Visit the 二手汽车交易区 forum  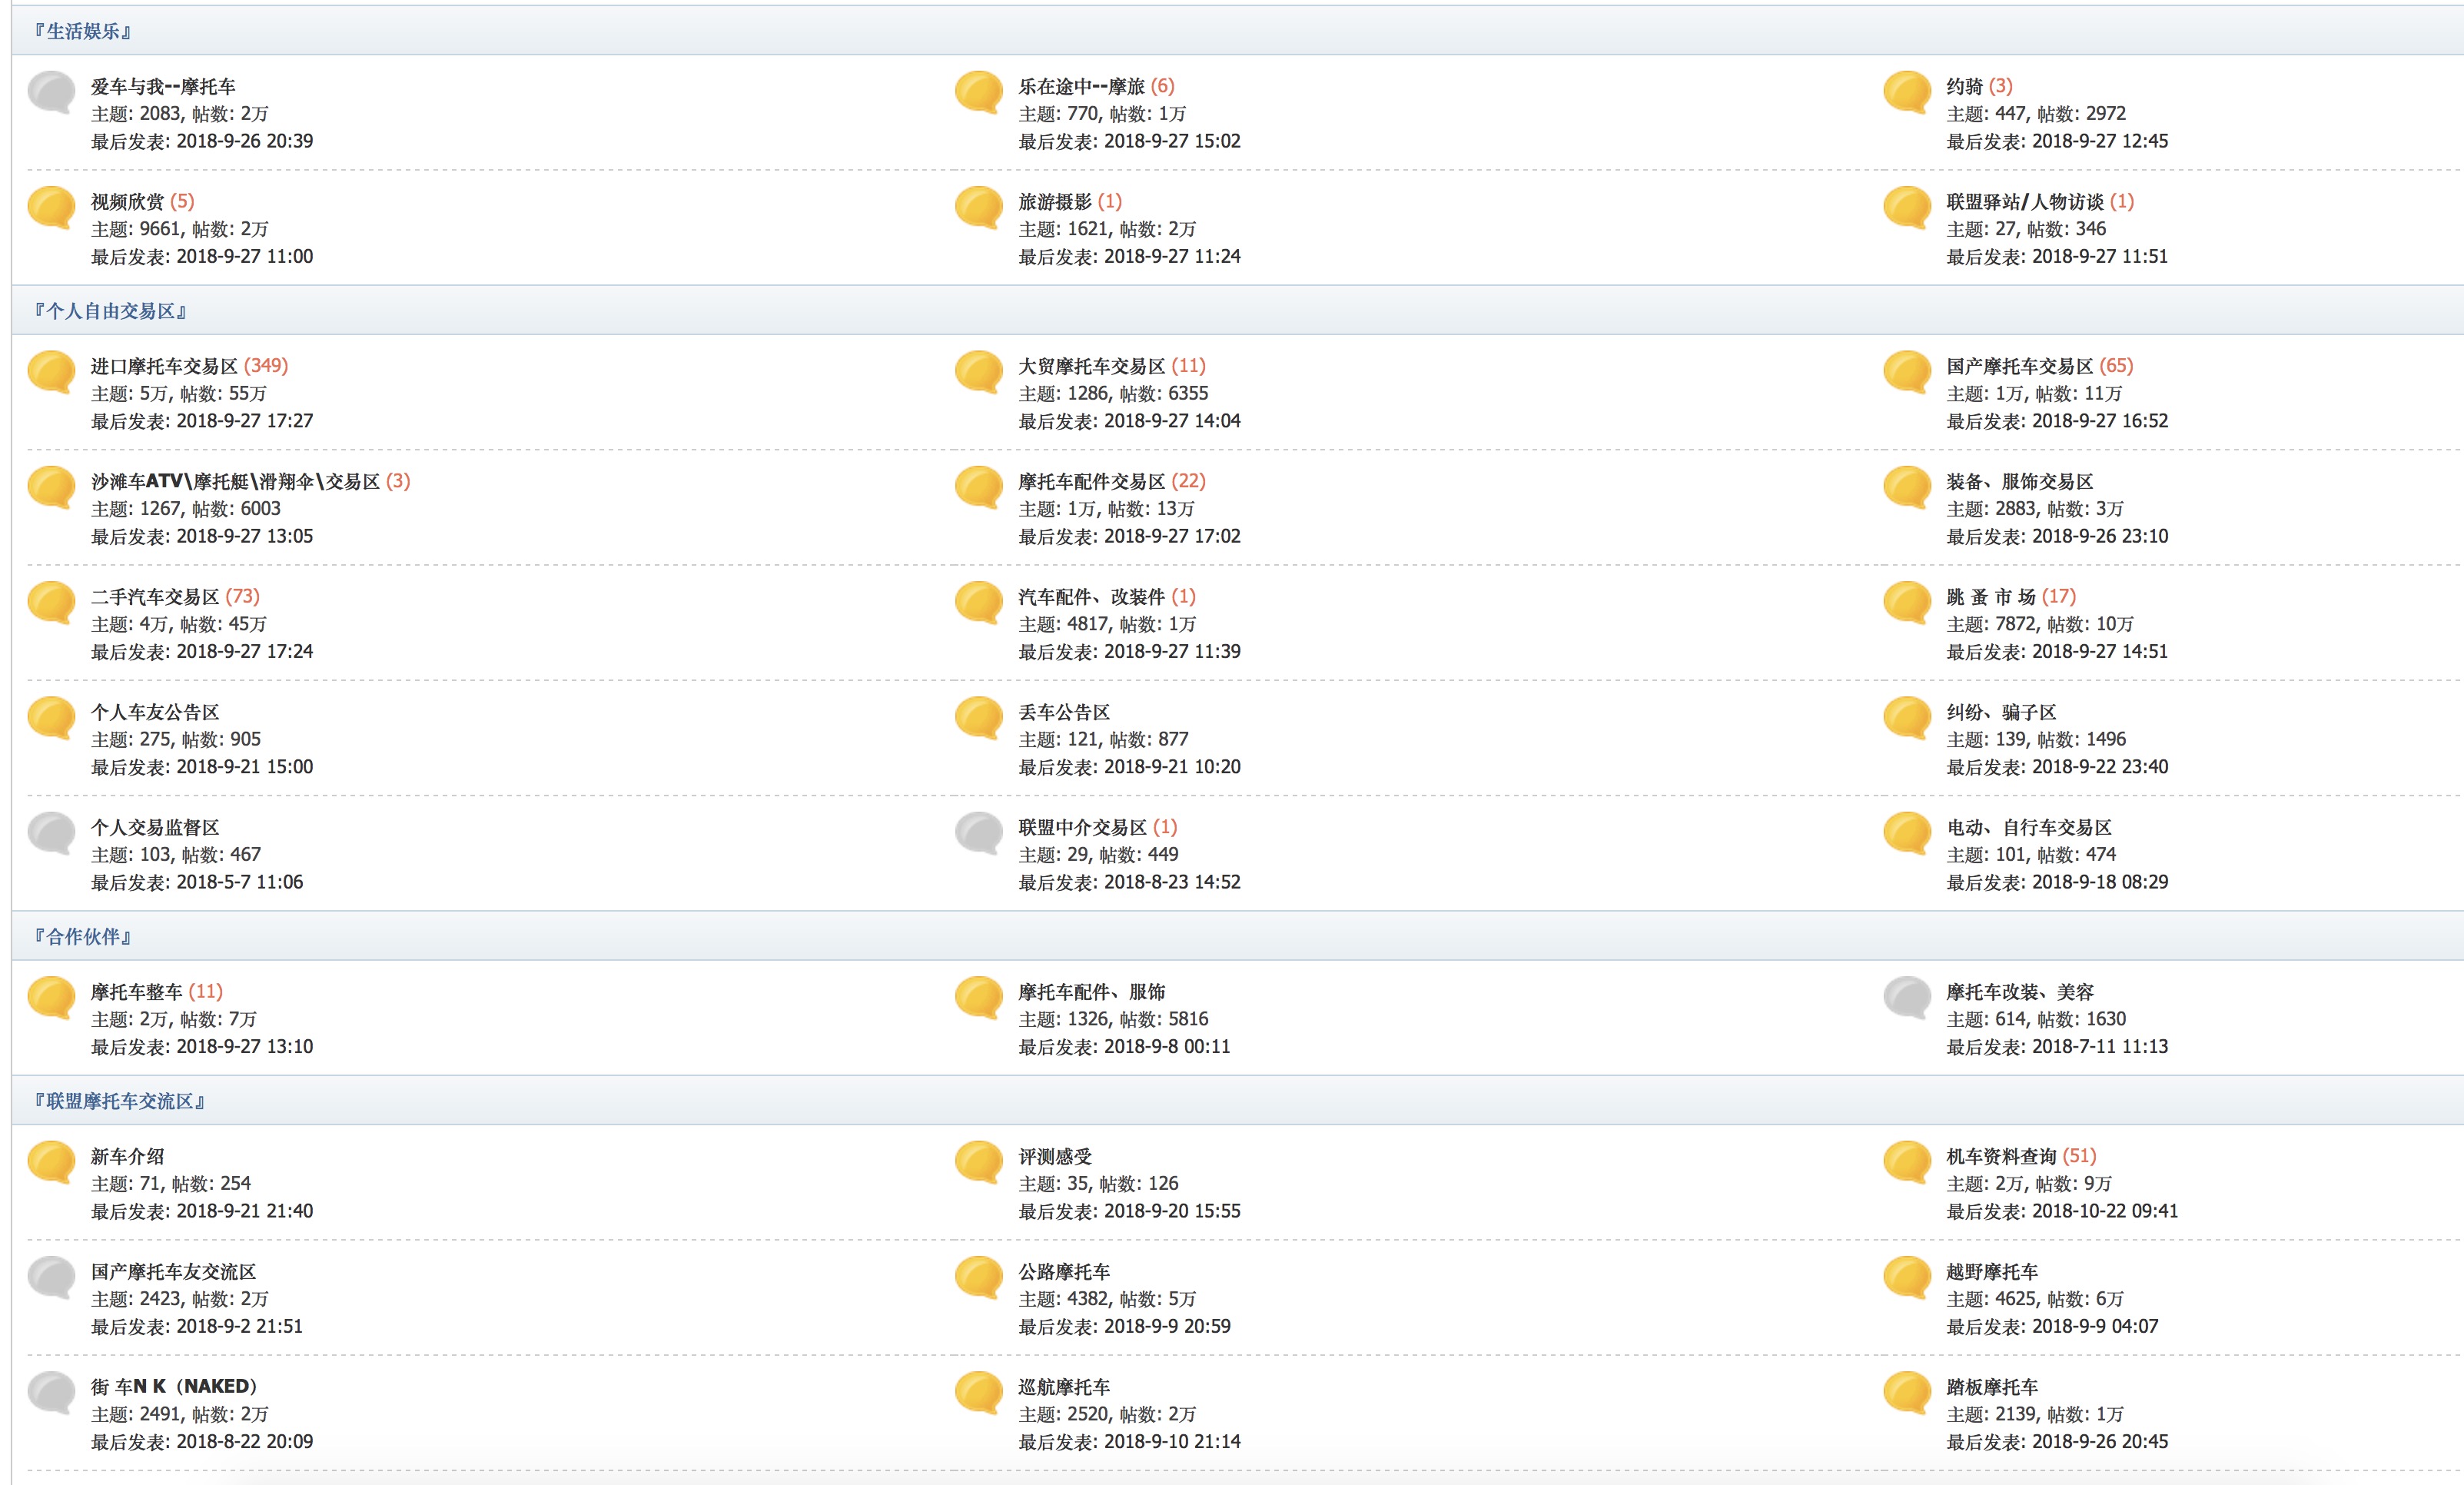click(x=155, y=597)
